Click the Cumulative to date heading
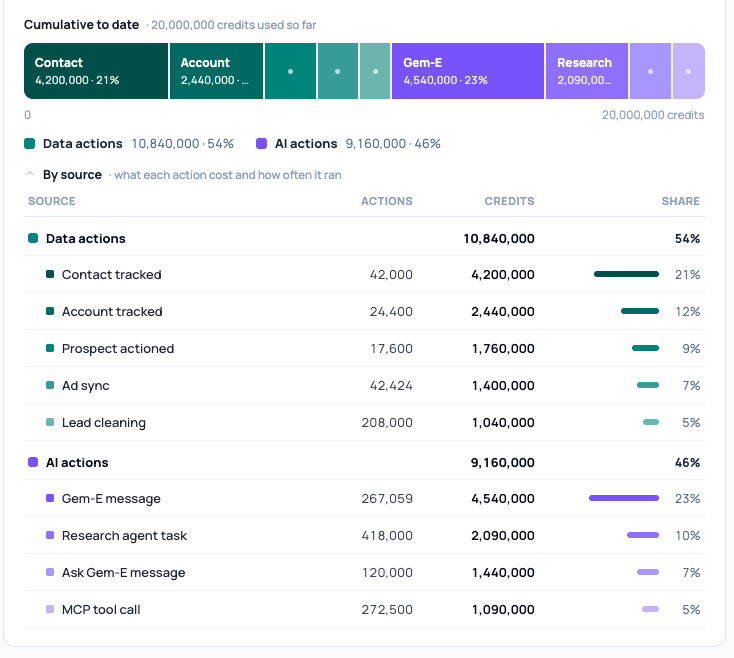 [x=81, y=25]
